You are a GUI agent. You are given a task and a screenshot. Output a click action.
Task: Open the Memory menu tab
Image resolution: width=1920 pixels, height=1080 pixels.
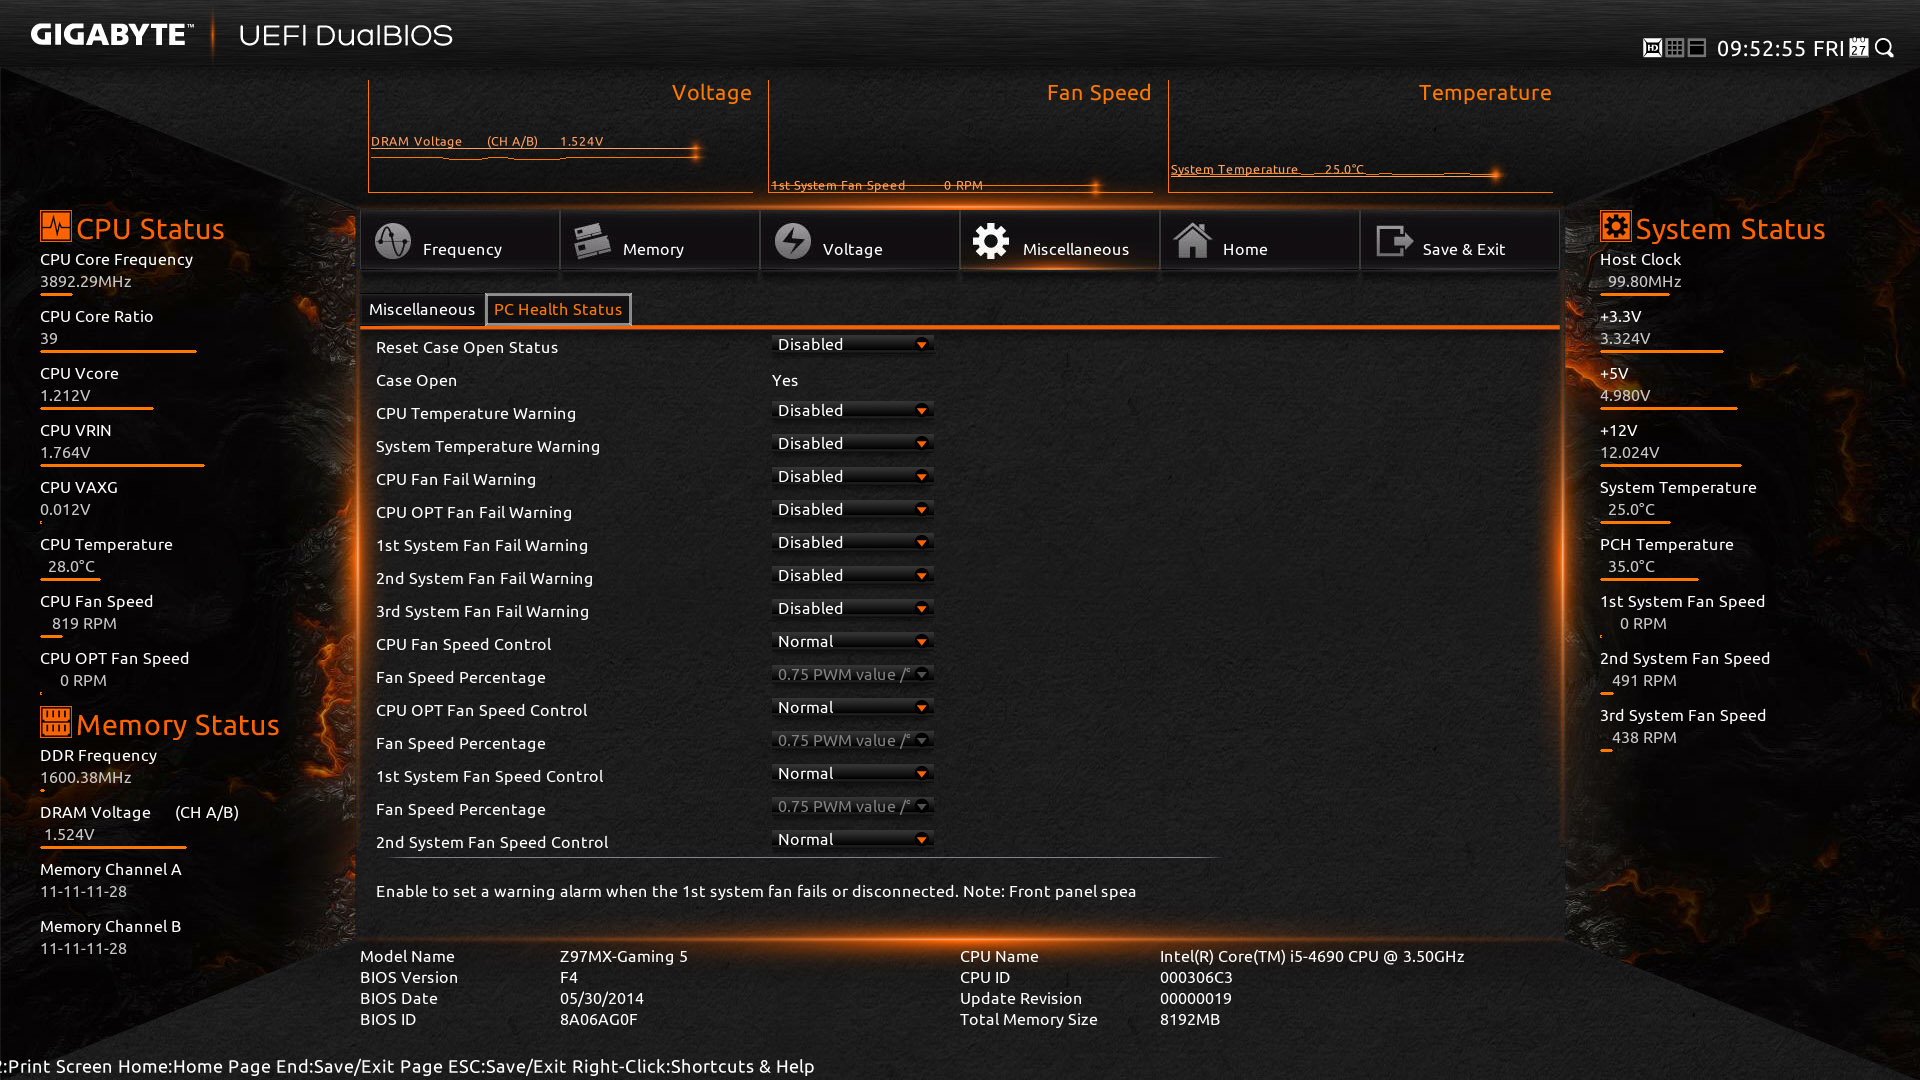[x=660, y=241]
